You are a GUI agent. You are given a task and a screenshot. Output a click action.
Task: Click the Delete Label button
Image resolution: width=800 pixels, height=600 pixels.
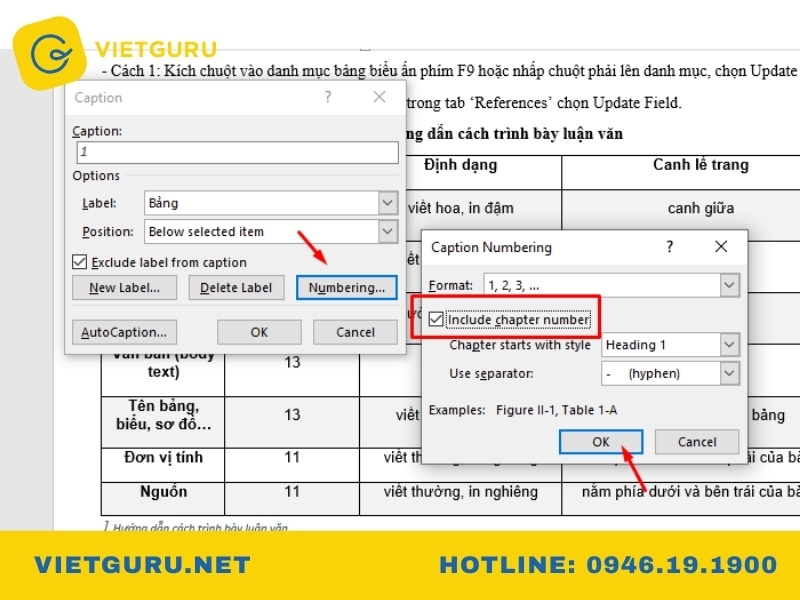236,288
